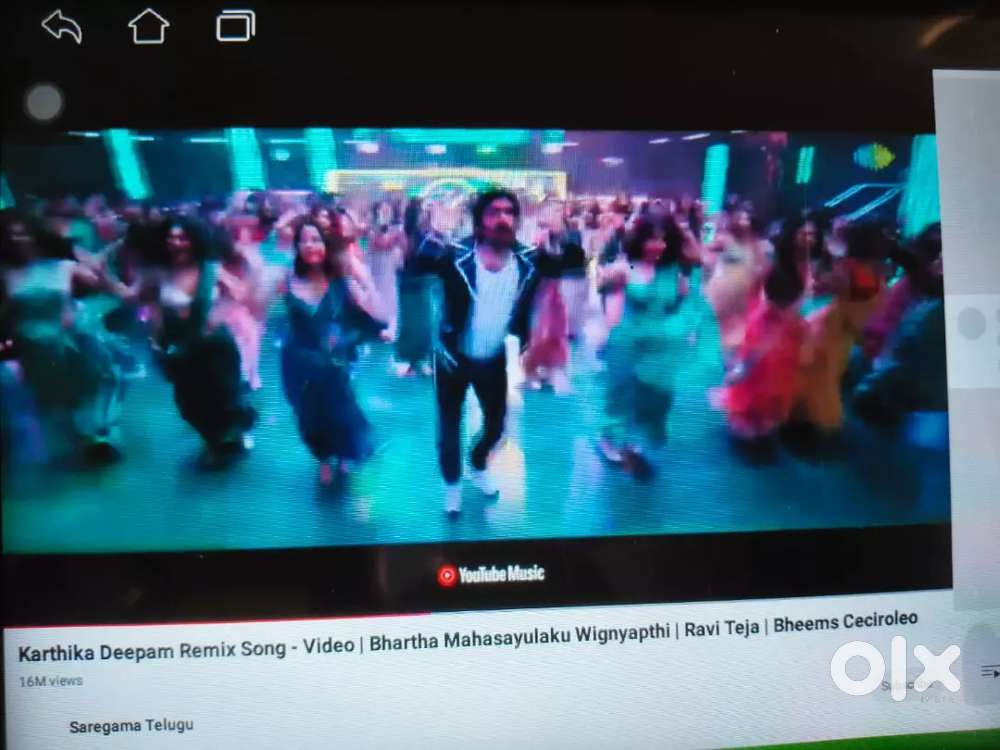Open the Karthika Deepam Remix Song title
1000x750 pixels.
click(467, 637)
